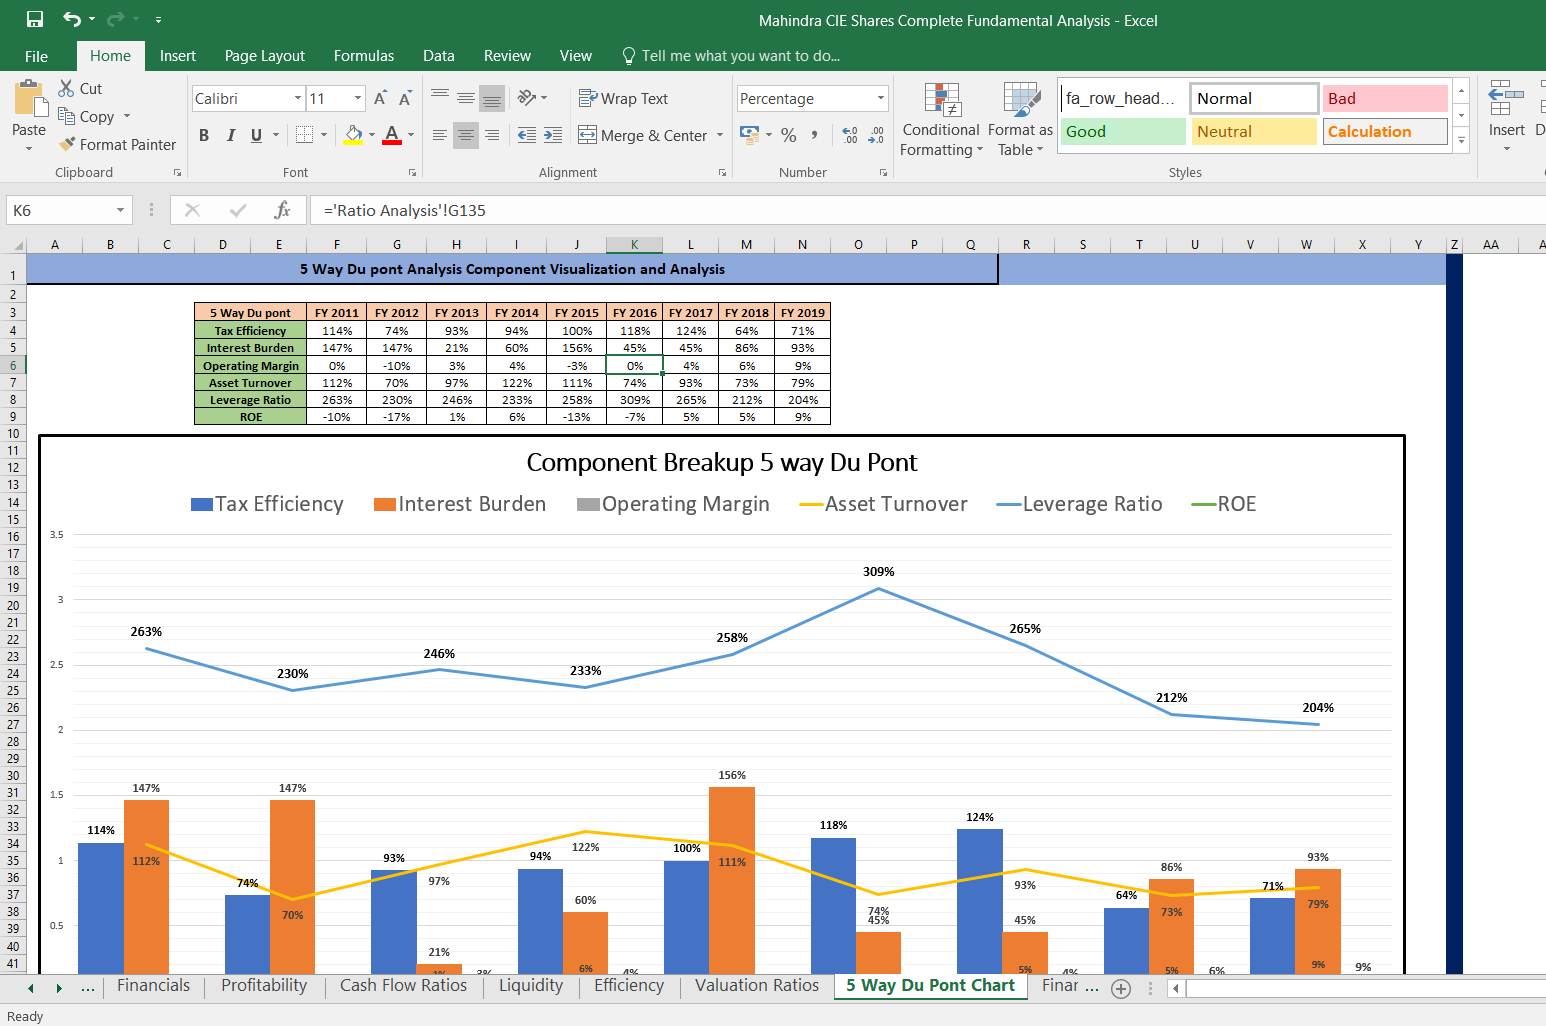
Task: Expand Merge & Center options arrow
Action: [x=719, y=135]
